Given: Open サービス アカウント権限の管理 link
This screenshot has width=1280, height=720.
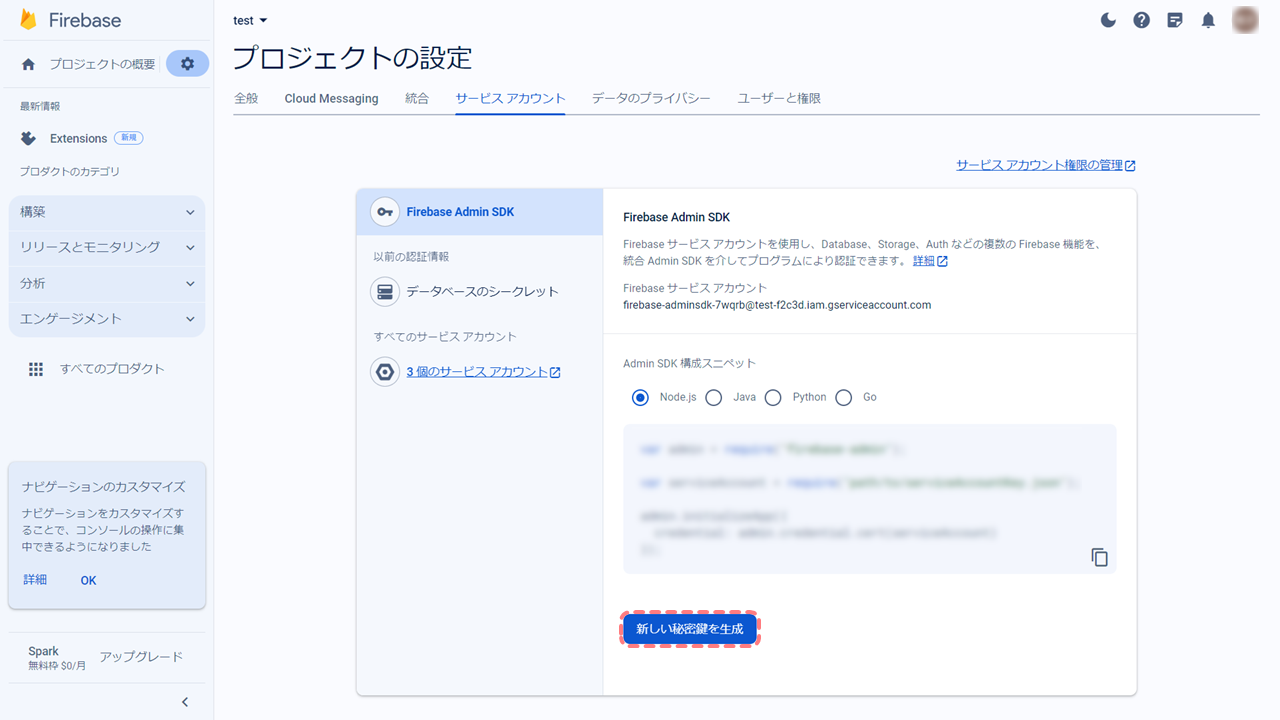Looking at the screenshot, I should pyautogui.click(x=1046, y=165).
